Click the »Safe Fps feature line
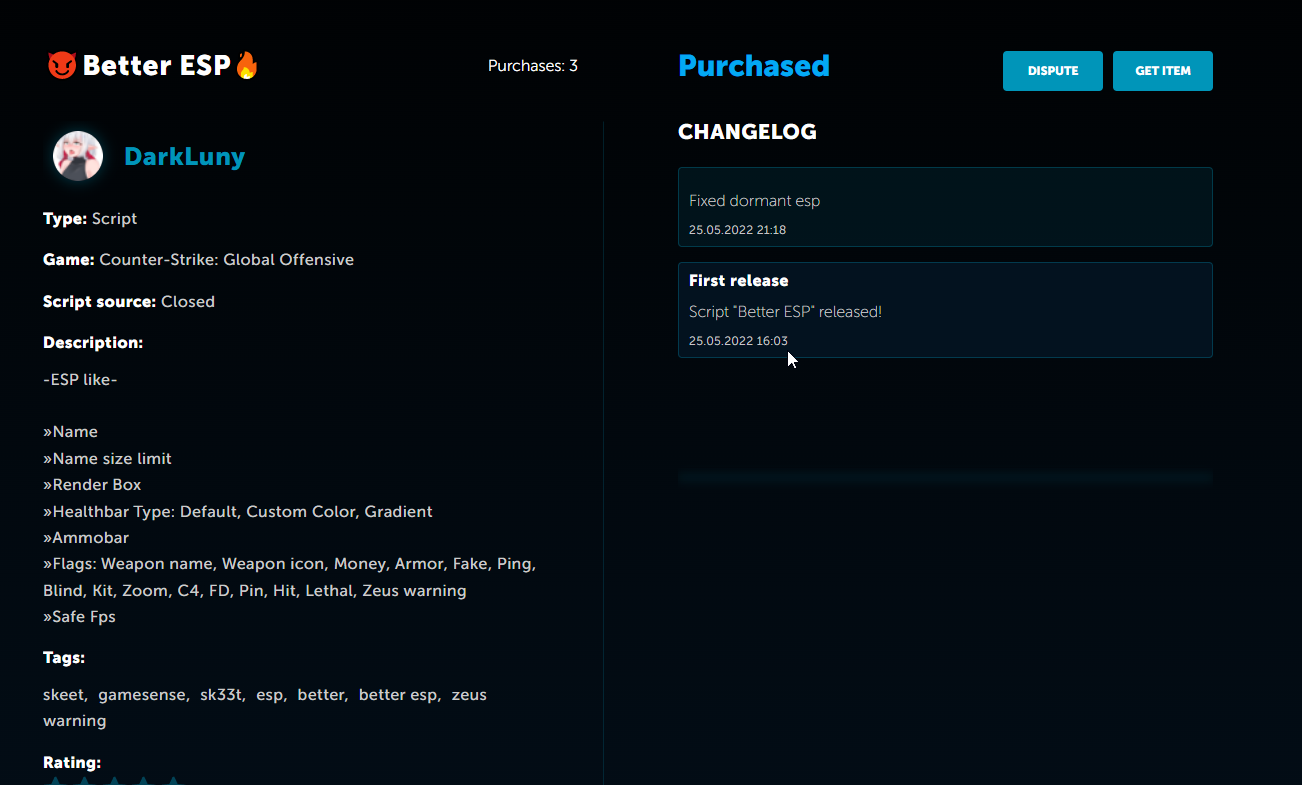The width and height of the screenshot is (1302, 785). pos(79,617)
